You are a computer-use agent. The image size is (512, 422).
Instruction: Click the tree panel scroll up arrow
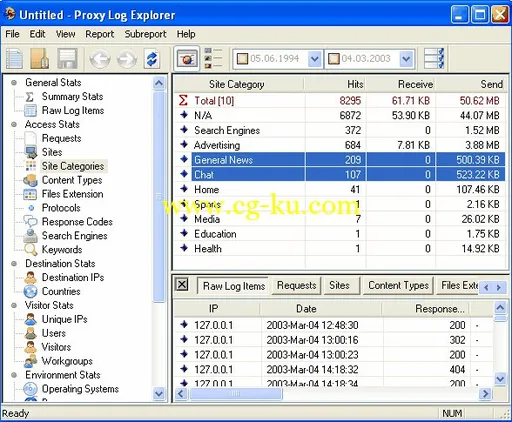click(159, 83)
